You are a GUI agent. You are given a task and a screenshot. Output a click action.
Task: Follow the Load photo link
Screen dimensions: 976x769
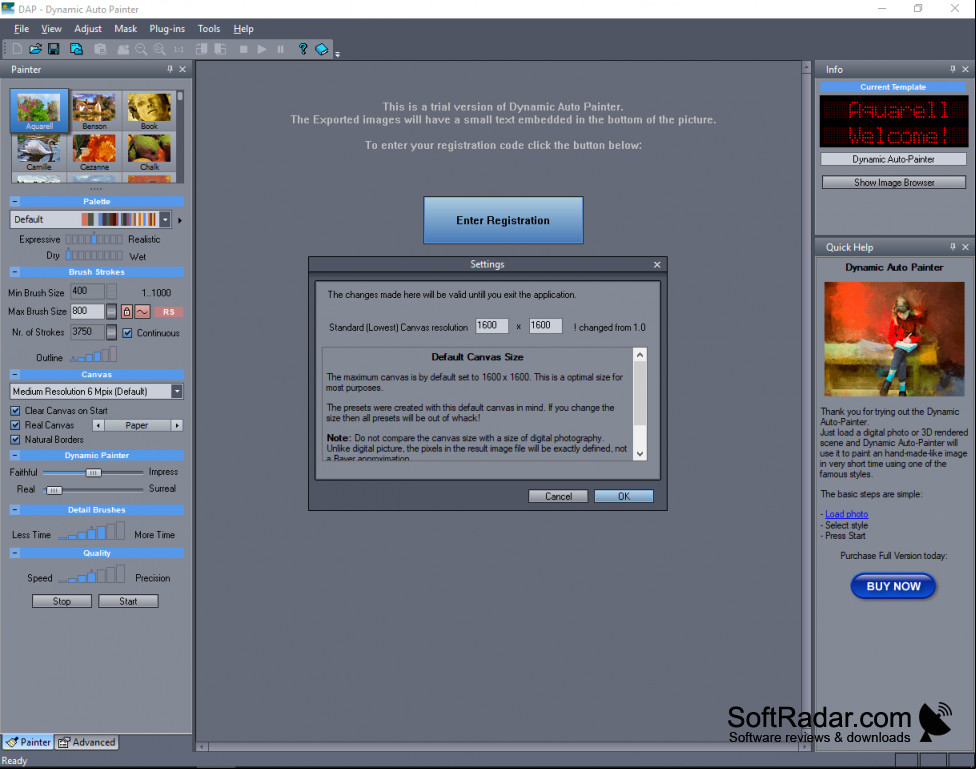tap(847, 514)
